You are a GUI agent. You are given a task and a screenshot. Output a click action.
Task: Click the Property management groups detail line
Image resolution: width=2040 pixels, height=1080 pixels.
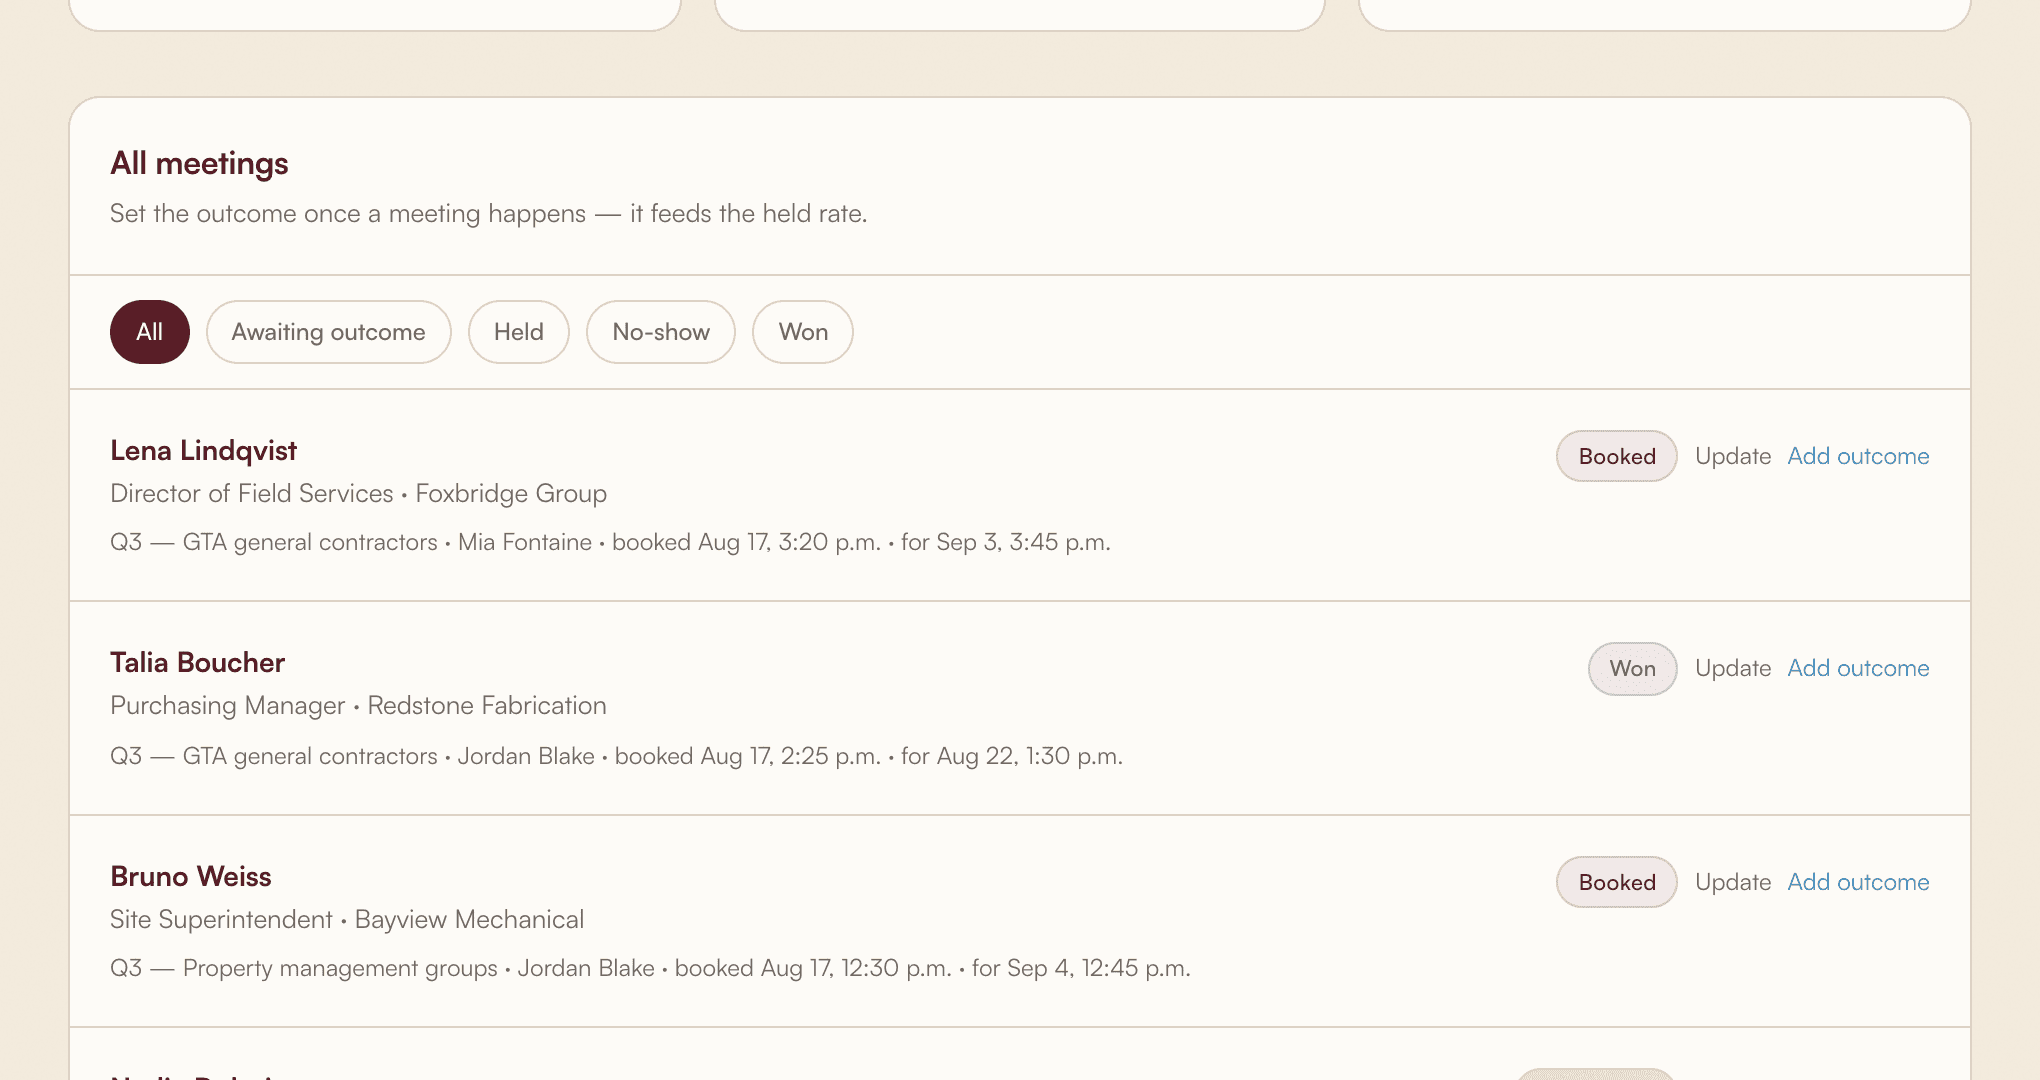(x=650, y=968)
